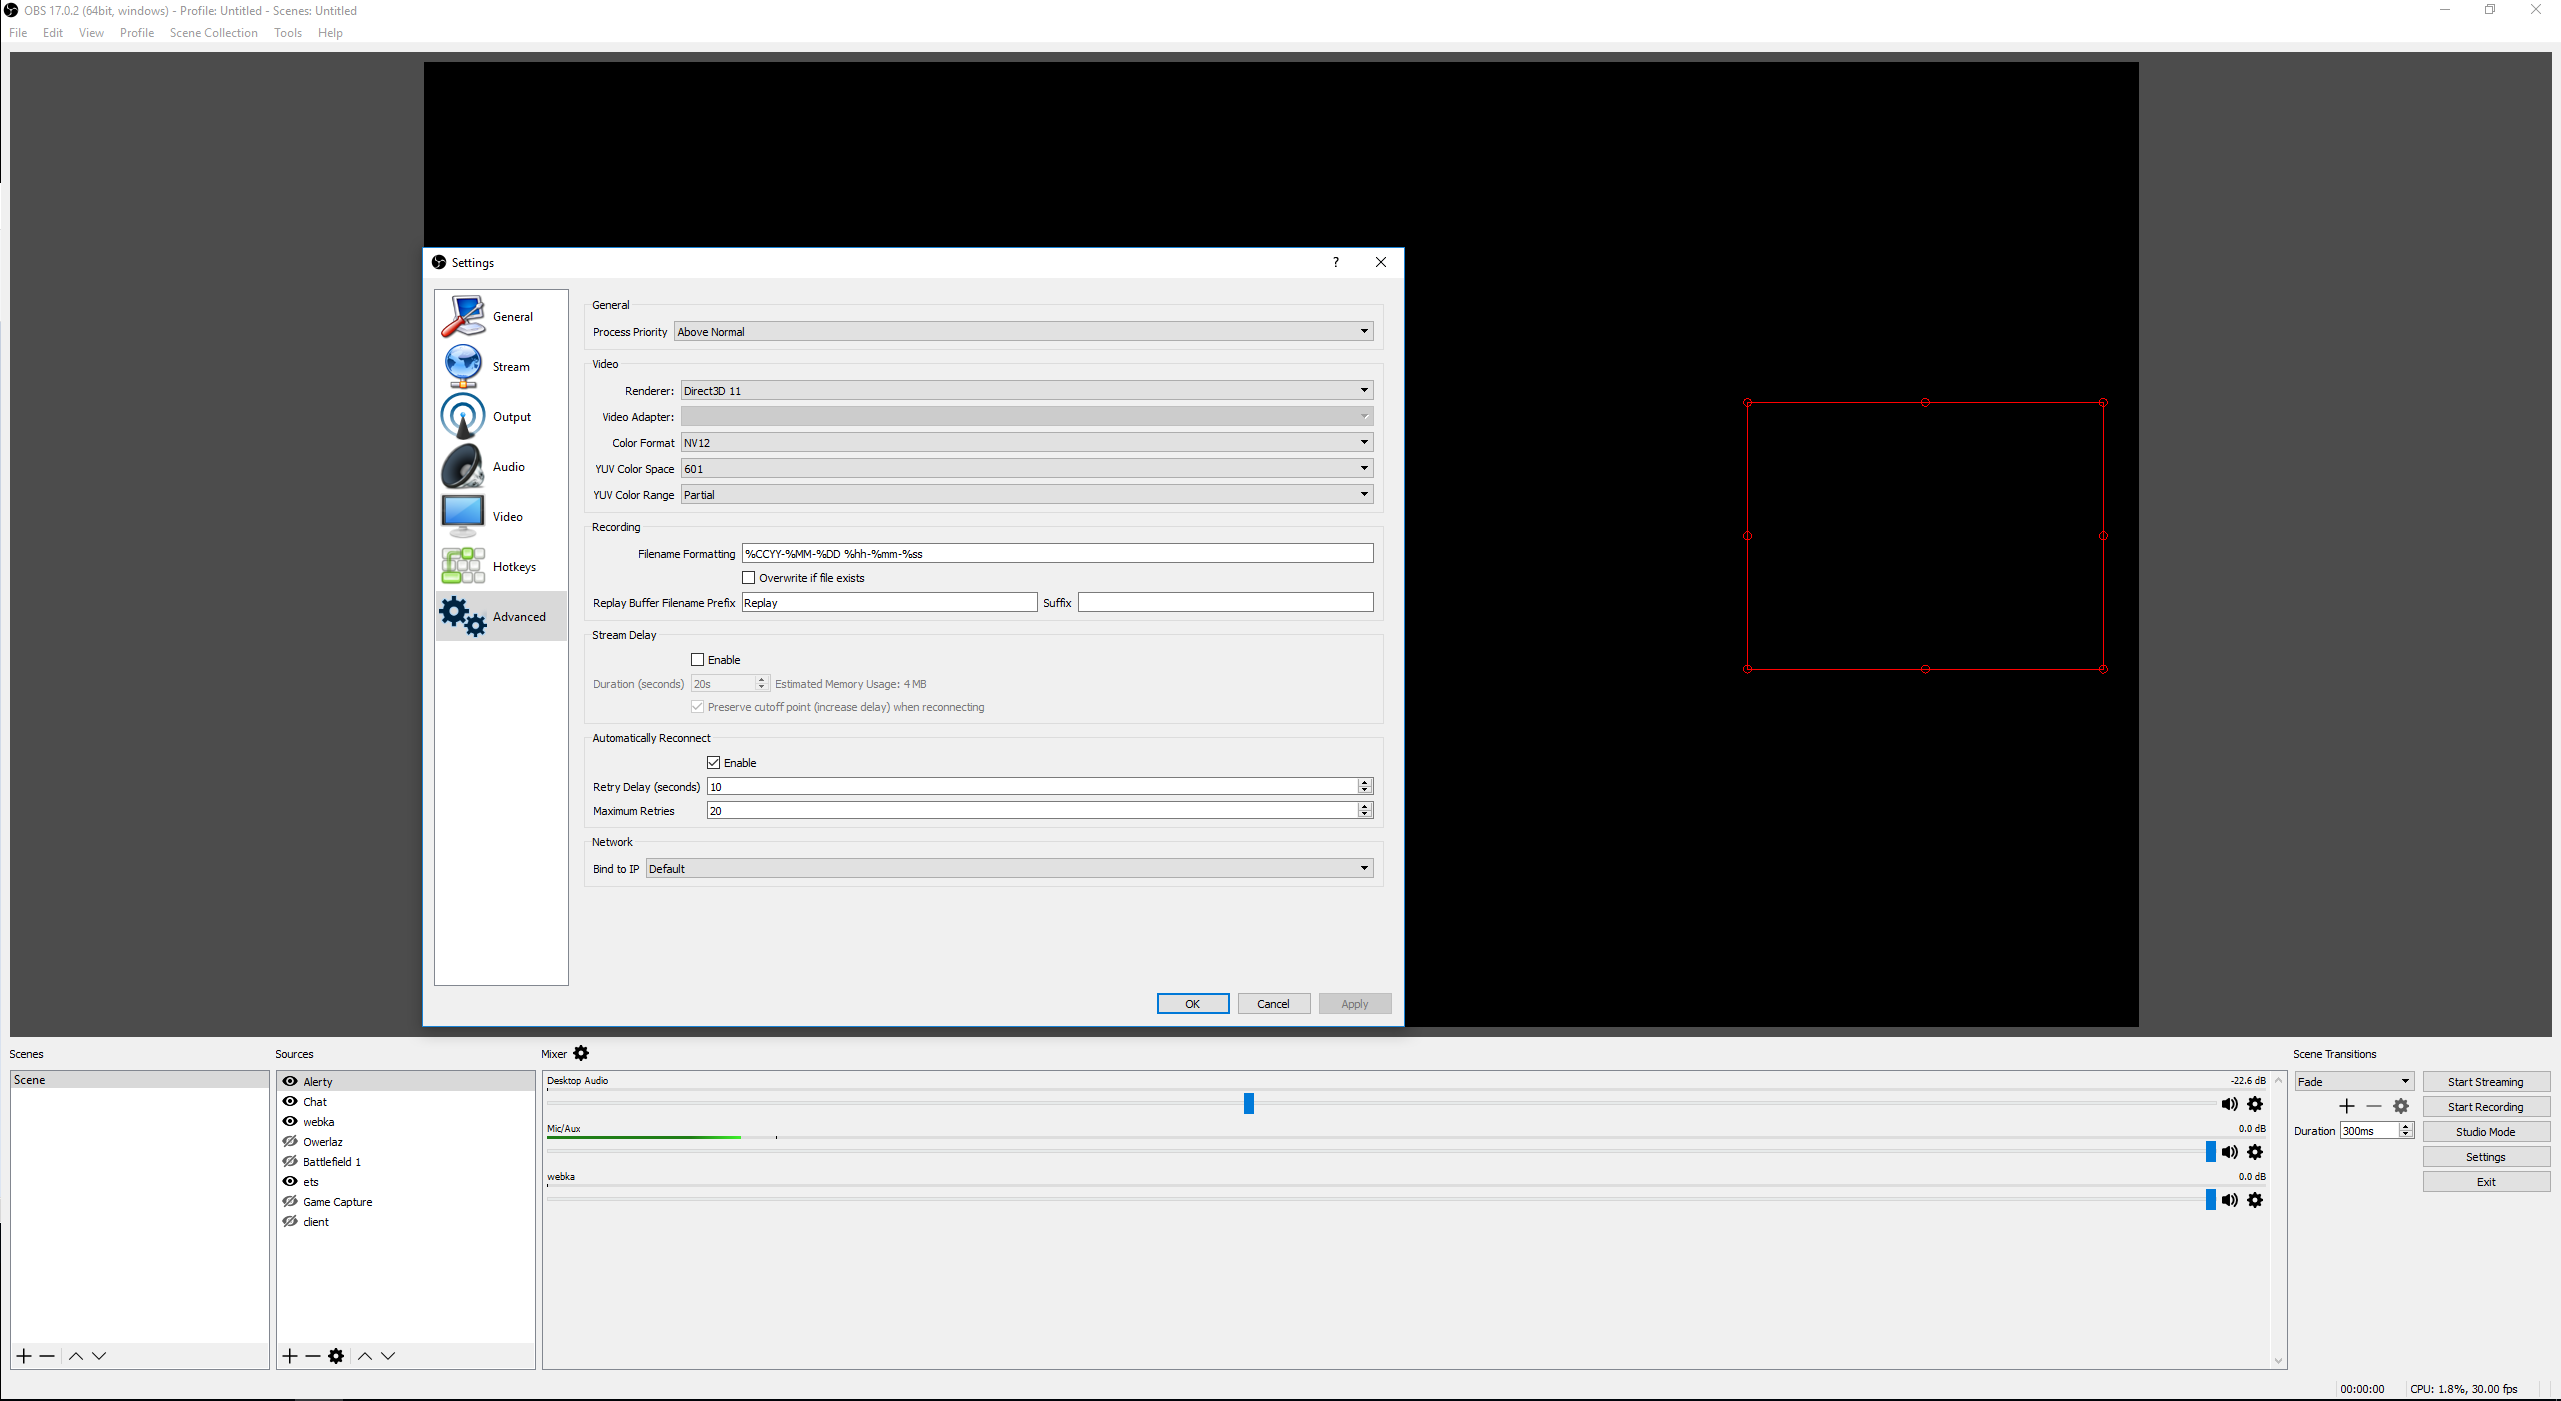
Task: Click the add source plus icon
Action: point(290,1356)
